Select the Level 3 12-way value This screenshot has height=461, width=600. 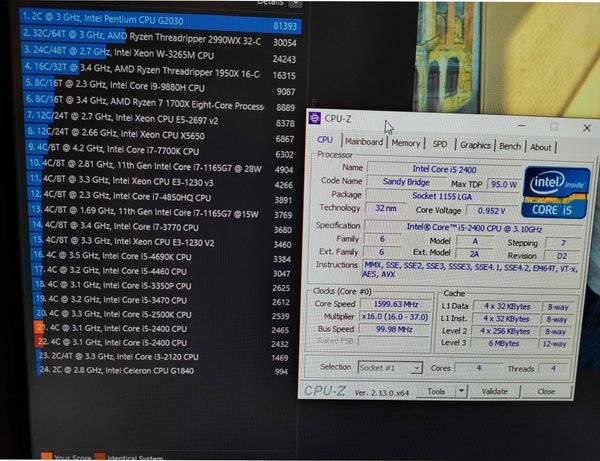pos(554,344)
